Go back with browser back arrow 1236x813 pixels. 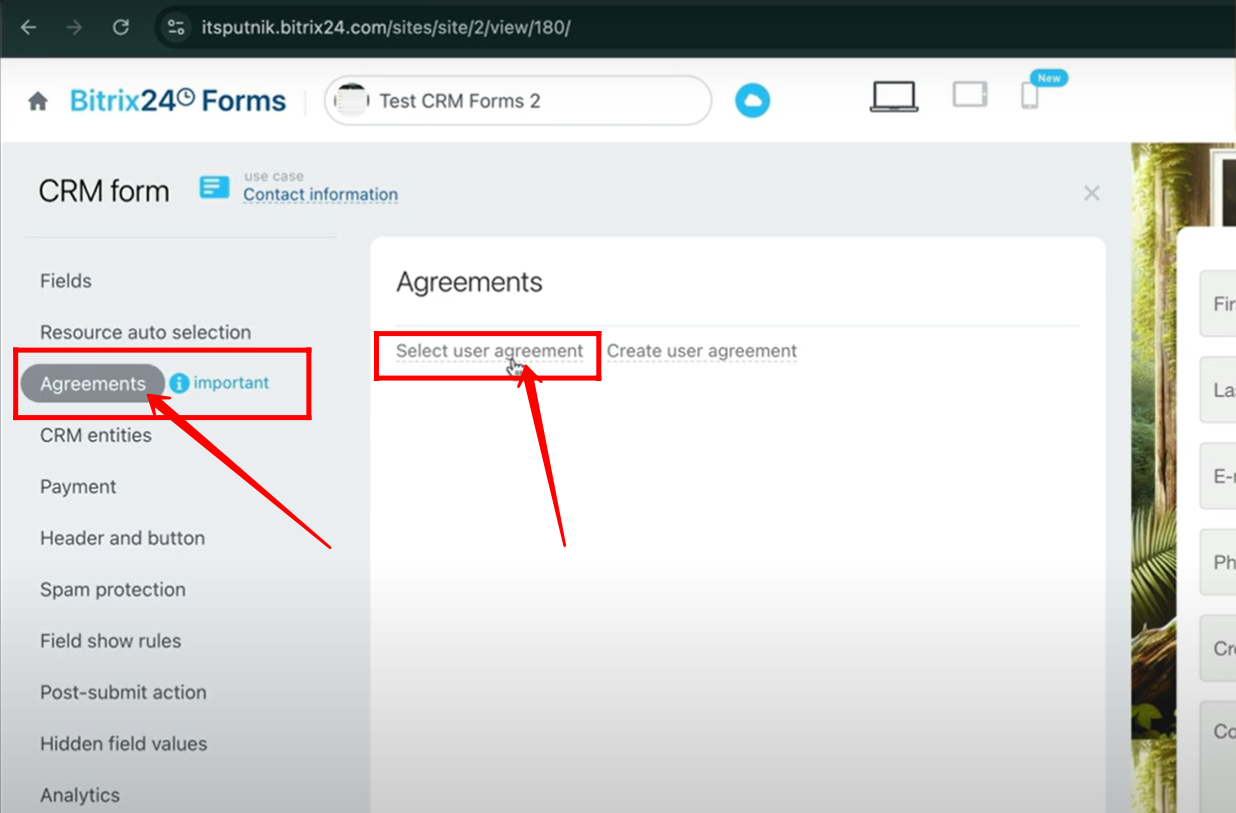(29, 27)
